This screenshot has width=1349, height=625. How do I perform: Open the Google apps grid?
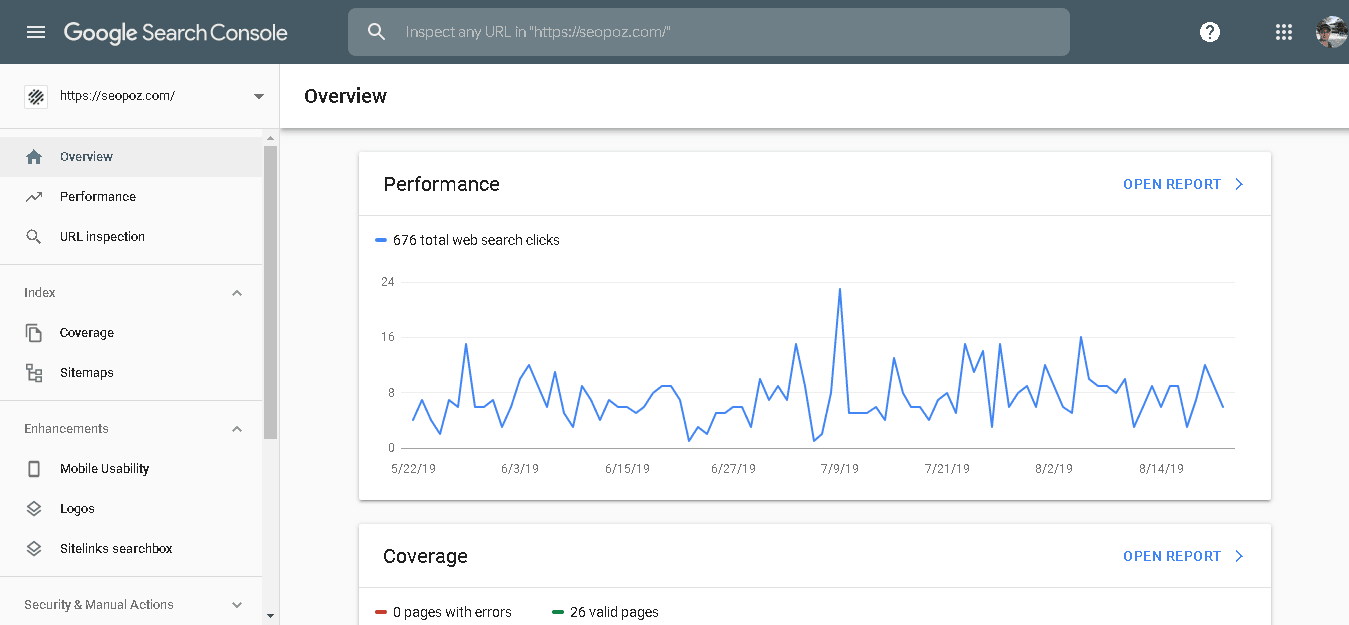pyautogui.click(x=1284, y=32)
